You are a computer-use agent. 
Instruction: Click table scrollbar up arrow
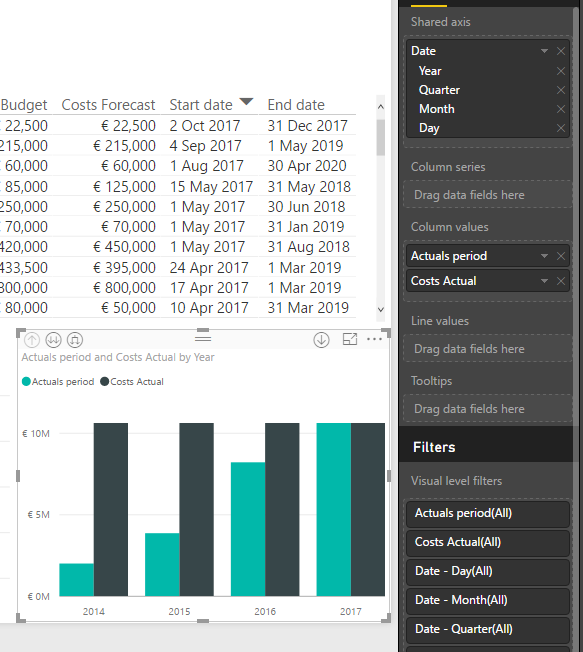click(380, 107)
